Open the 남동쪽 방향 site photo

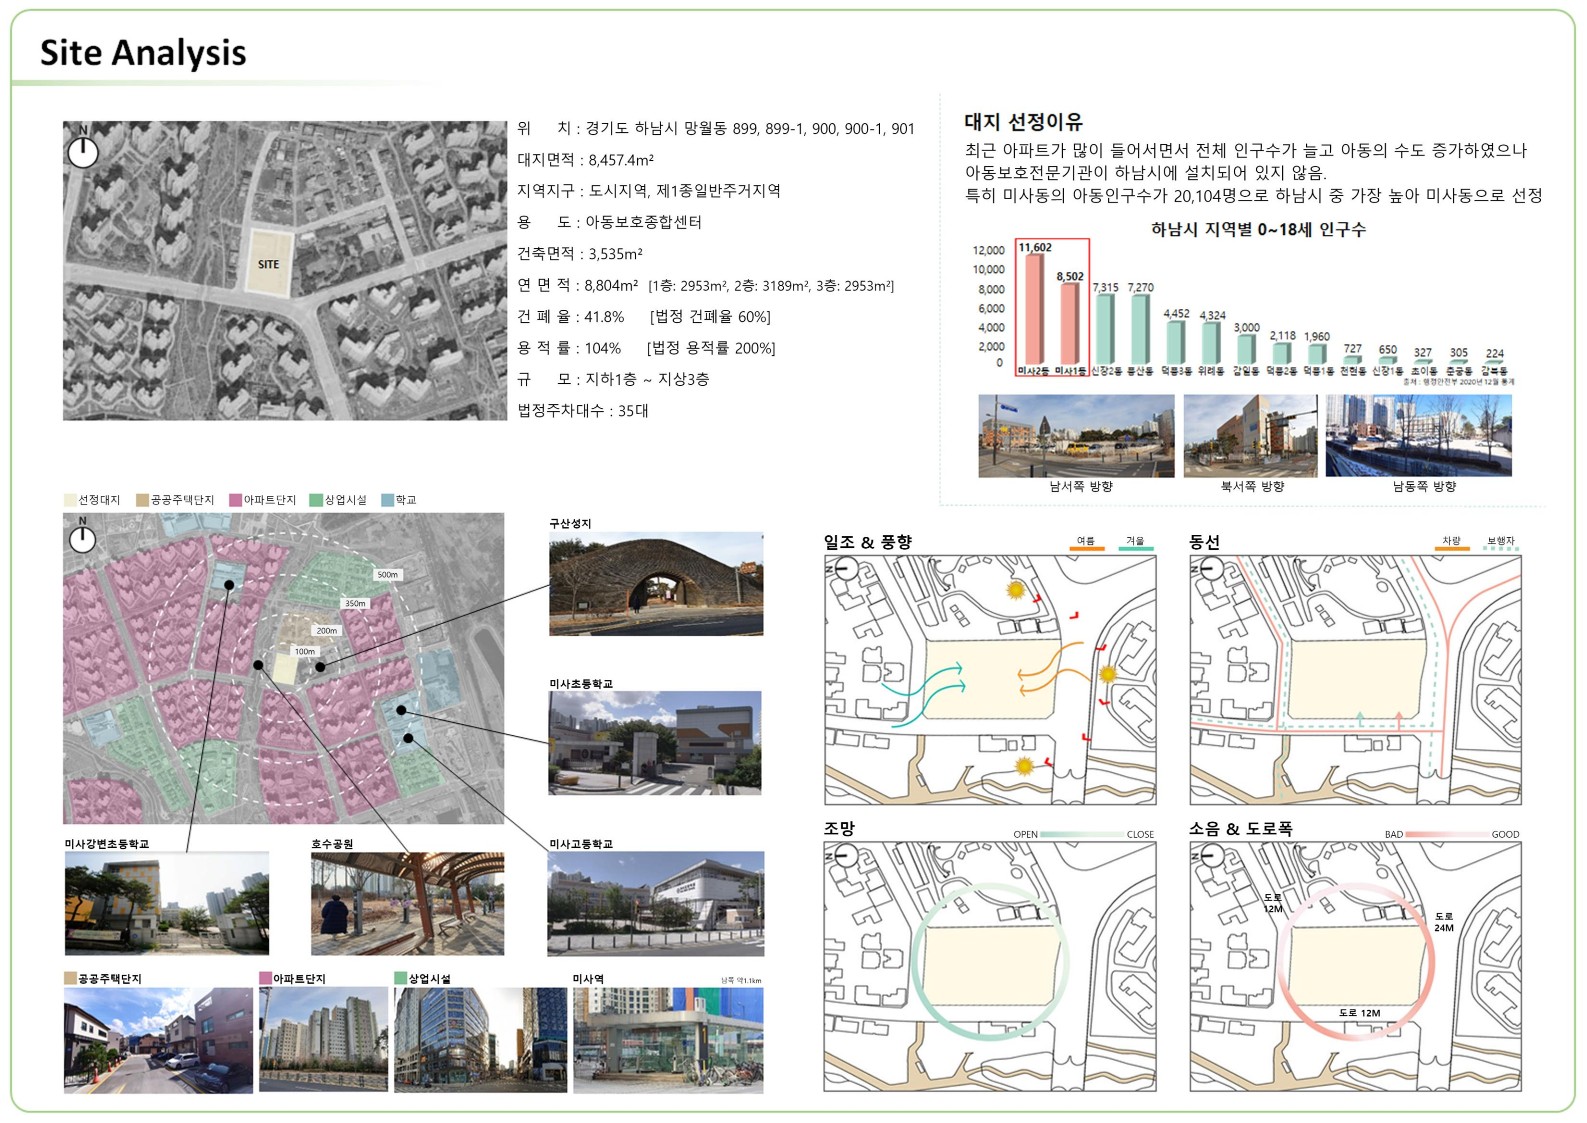coord(1419,436)
